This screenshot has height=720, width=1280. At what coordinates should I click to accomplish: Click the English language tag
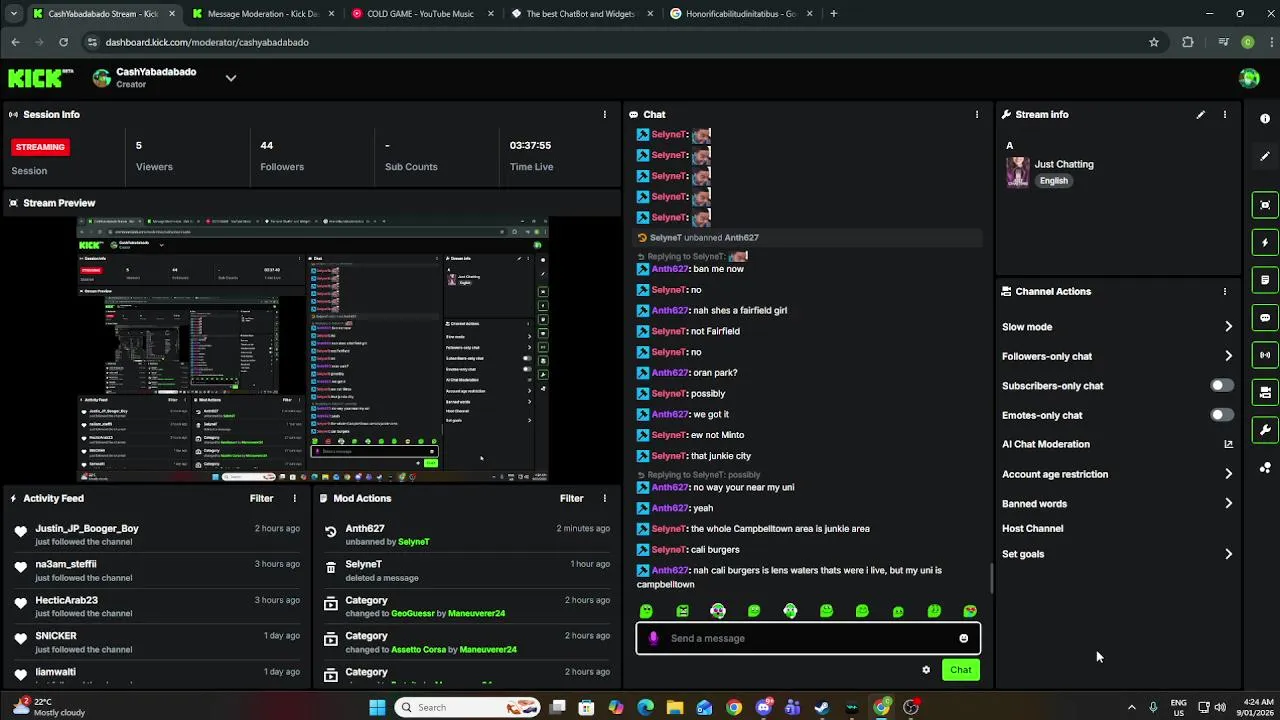click(1054, 181)
